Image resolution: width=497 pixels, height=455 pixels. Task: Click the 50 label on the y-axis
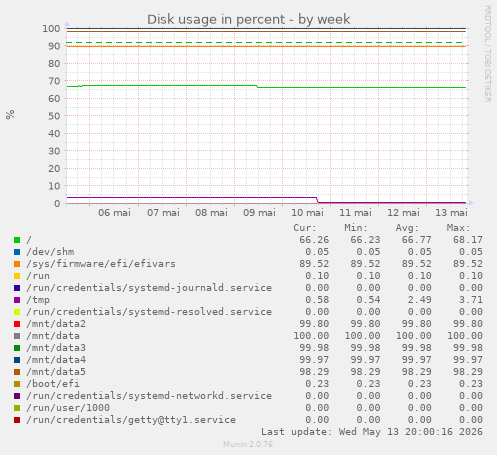point(54,116)
